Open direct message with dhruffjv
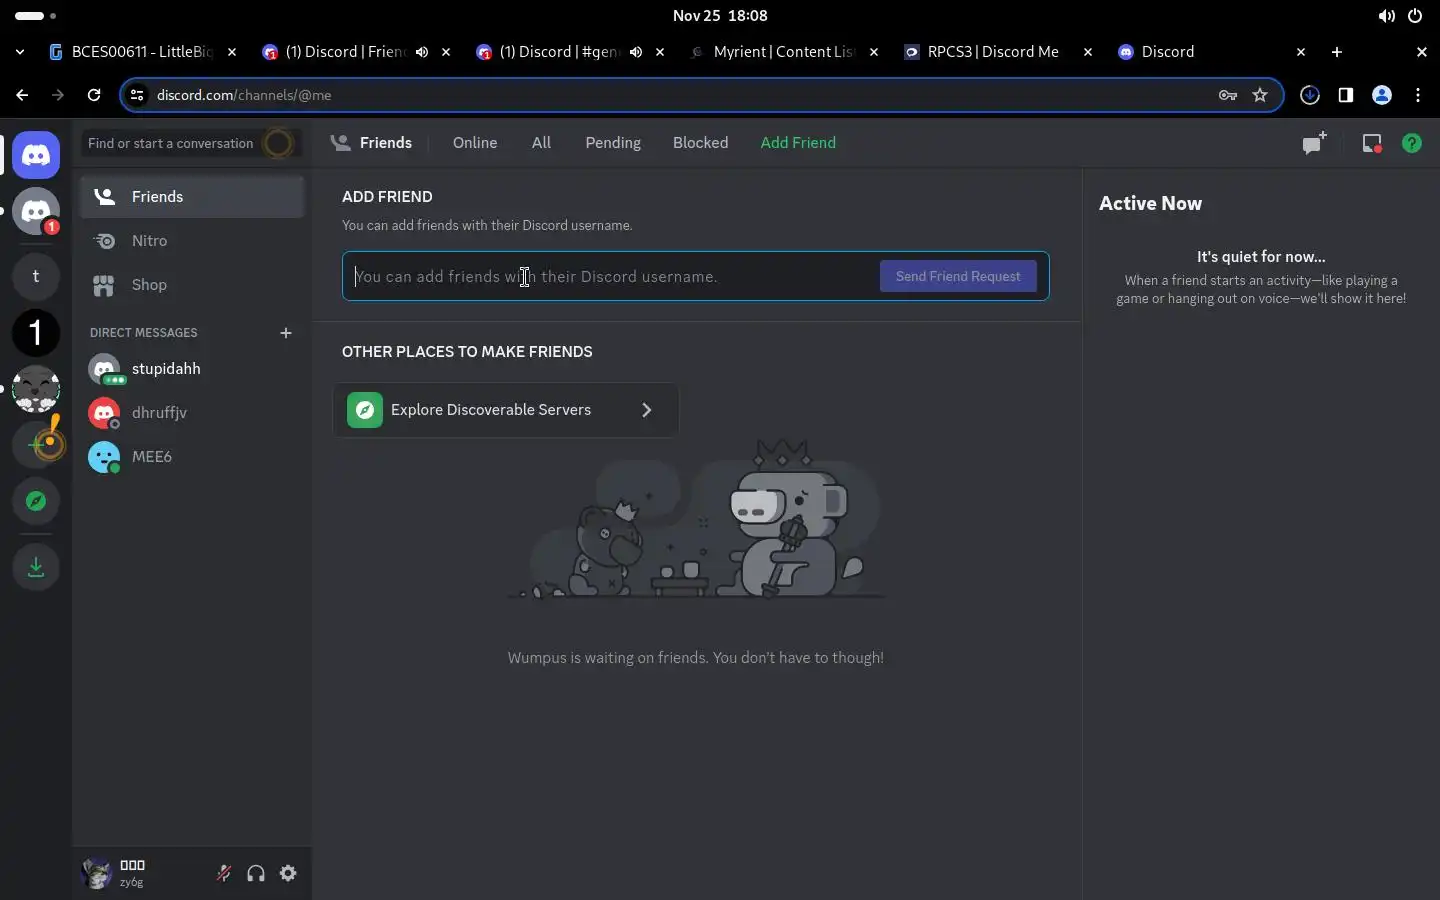The width and height of the screenshot is (1440, 900). pos(192,413)
